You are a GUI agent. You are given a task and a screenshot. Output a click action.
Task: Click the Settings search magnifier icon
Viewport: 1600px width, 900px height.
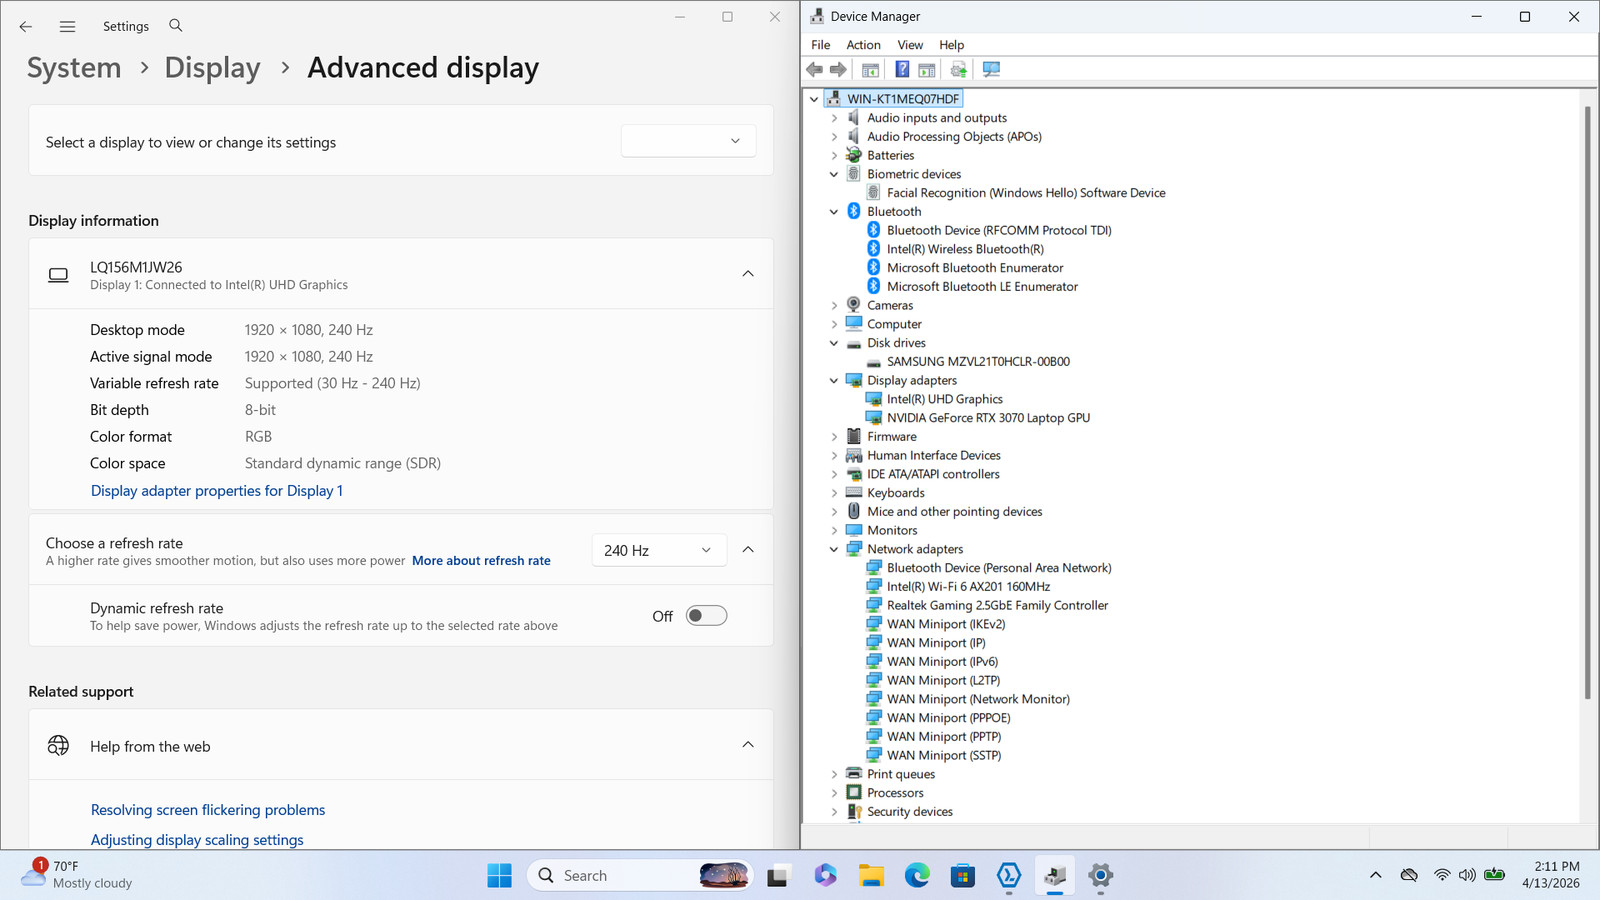176,25
